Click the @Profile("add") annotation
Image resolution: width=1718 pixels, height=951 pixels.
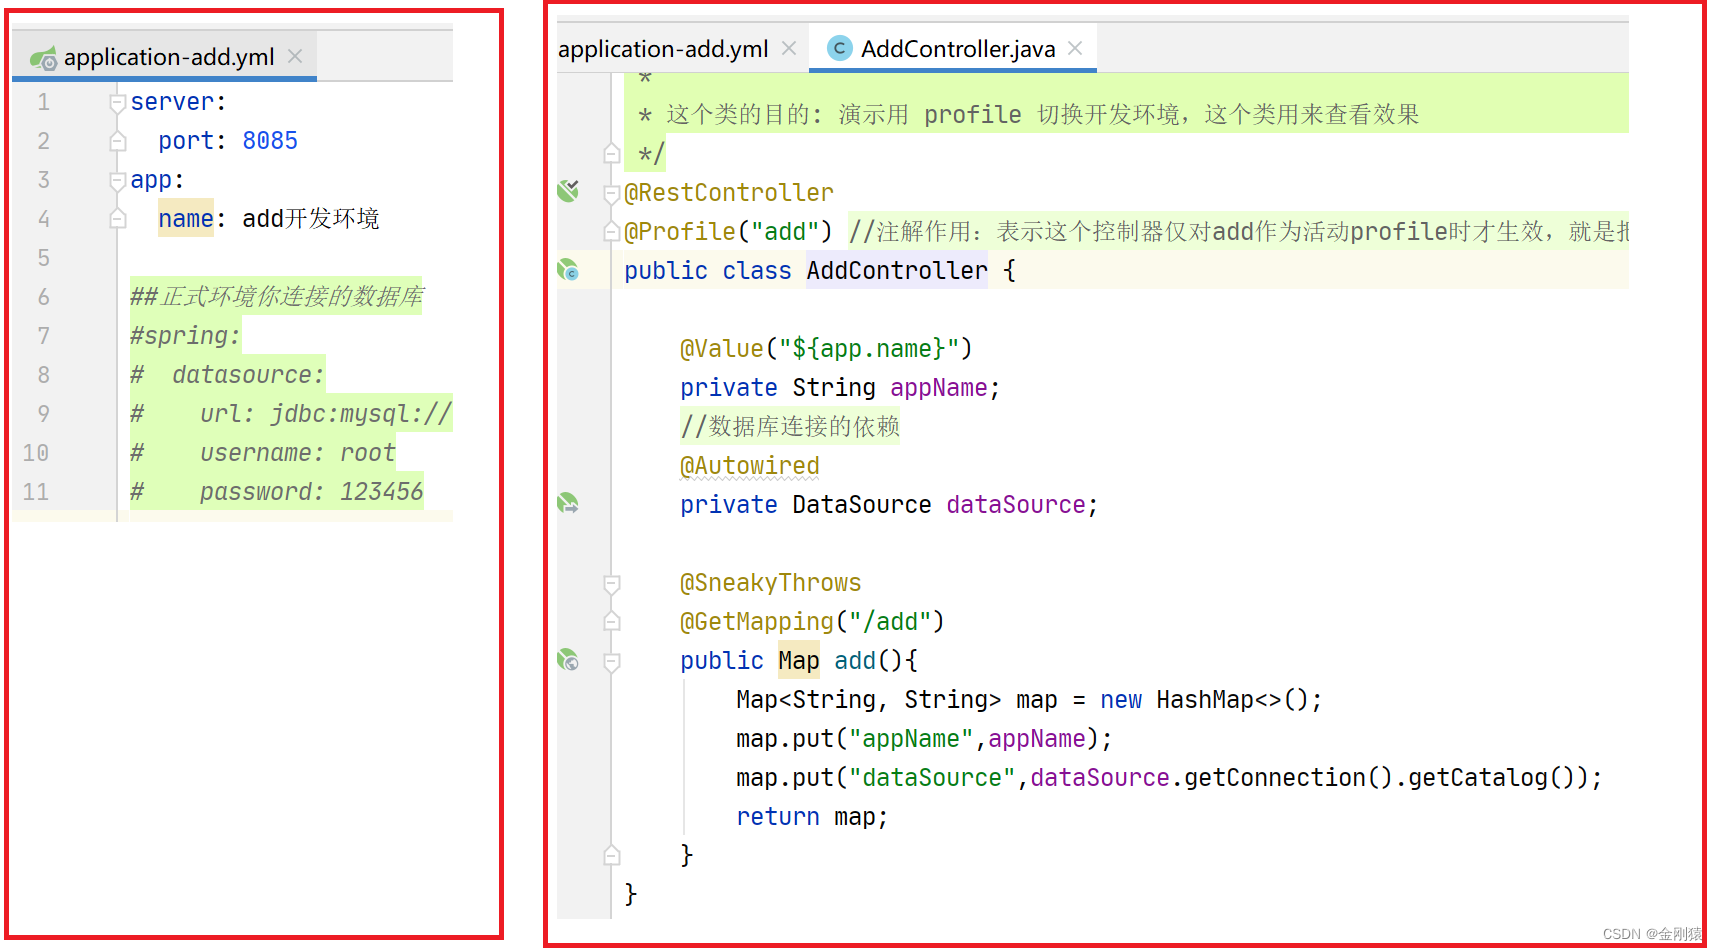[729, 232]
